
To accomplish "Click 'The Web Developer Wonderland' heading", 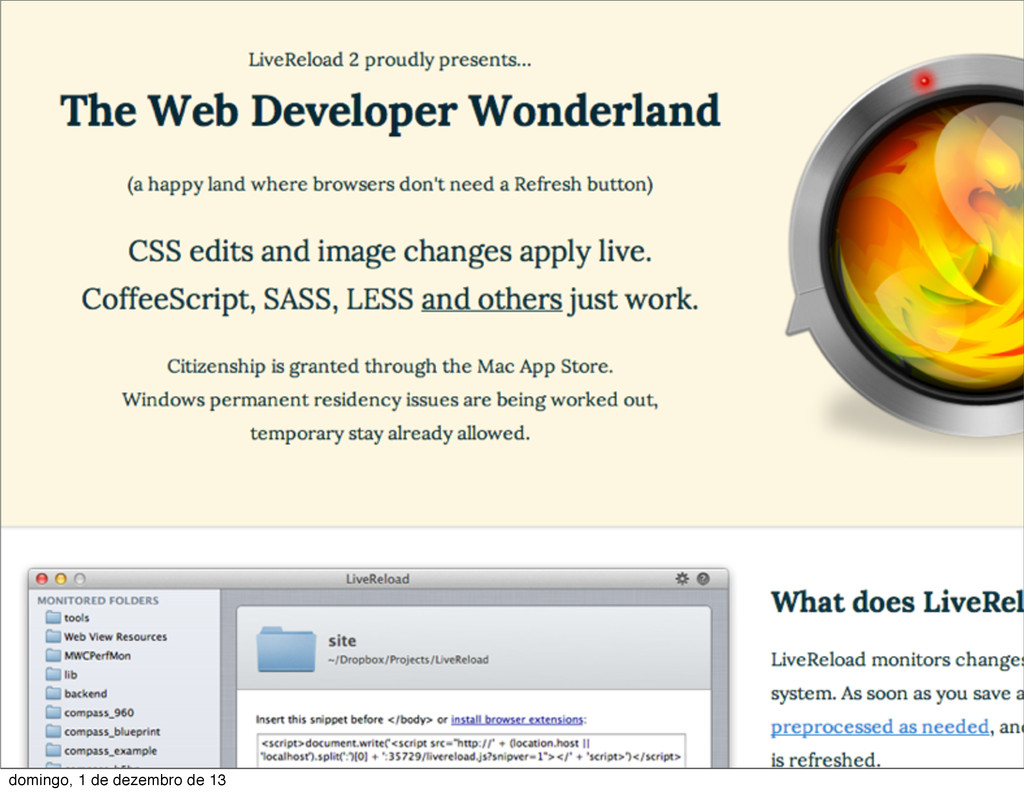I will 390,111.
